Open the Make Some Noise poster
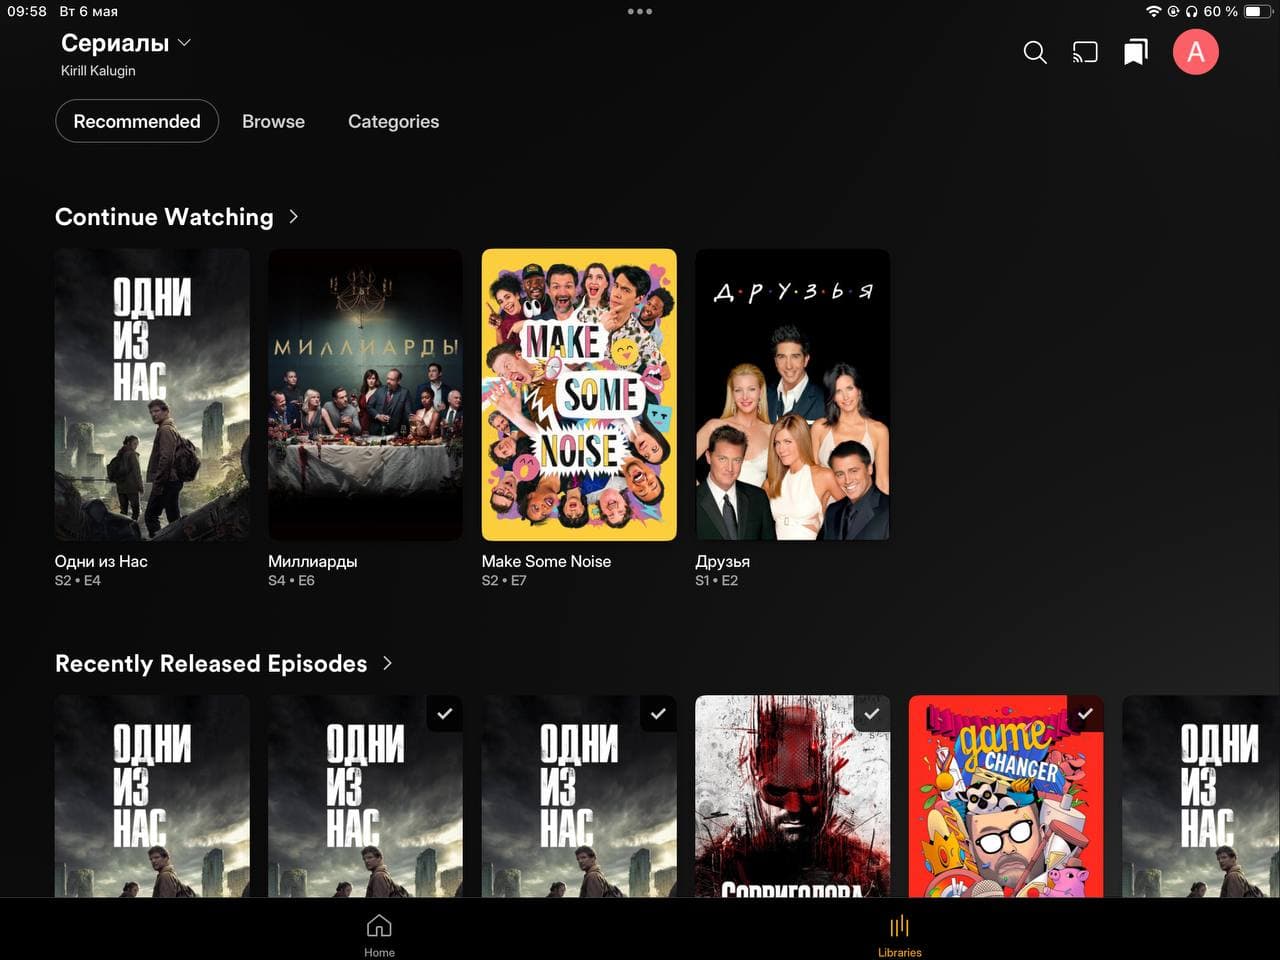This screenshot has height=960, width=1280. [579, 395]
